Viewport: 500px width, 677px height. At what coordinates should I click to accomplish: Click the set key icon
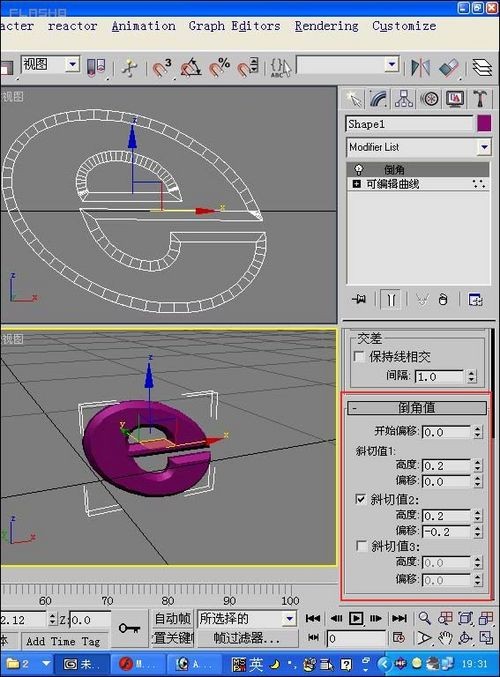pyautogui.click(x=130, y=628)
